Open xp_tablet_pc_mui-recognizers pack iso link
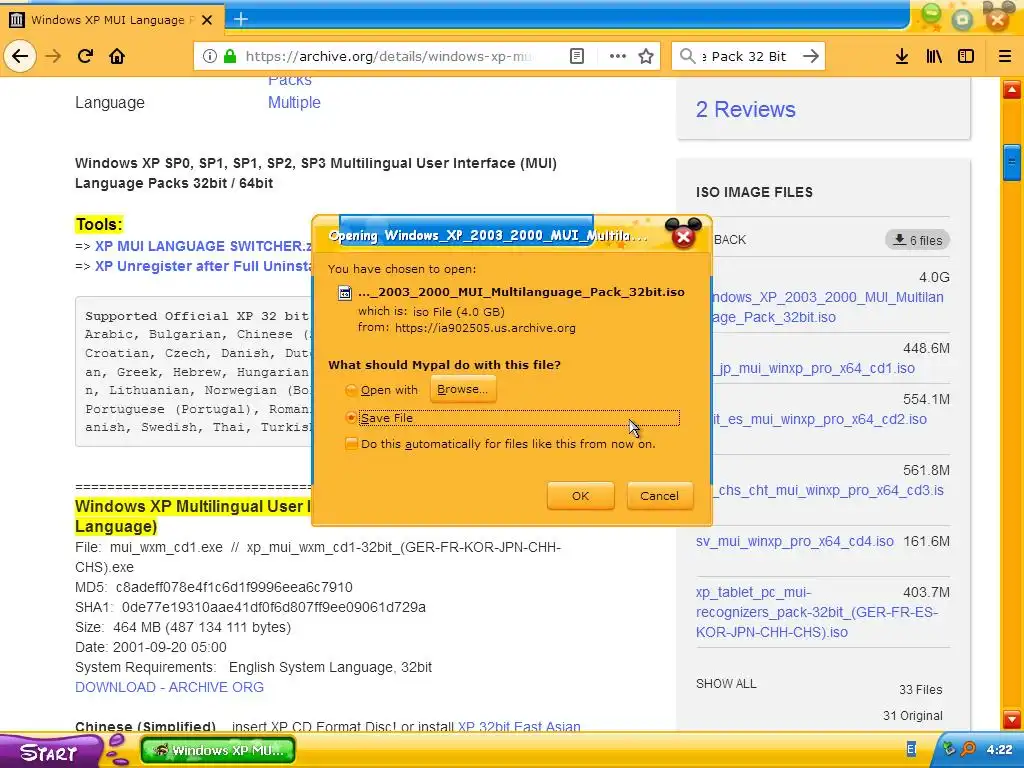The height and width of the screenshot is (768, 1024). (x=817, y=613)
